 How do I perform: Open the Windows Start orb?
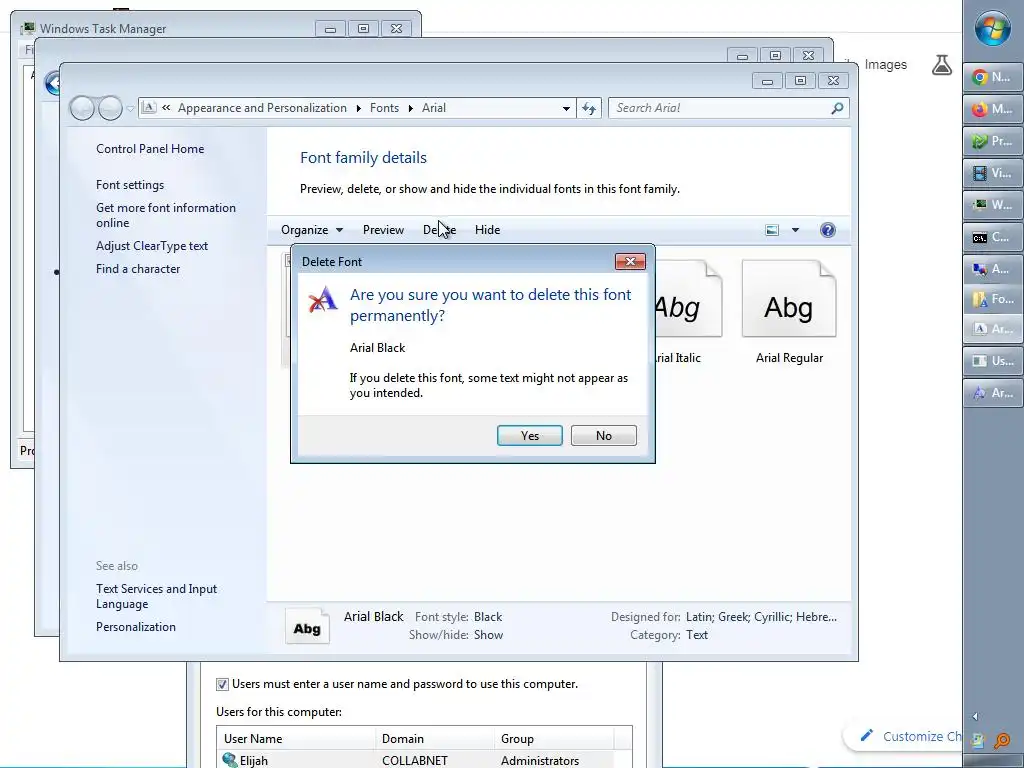click(x=993, y=28)
